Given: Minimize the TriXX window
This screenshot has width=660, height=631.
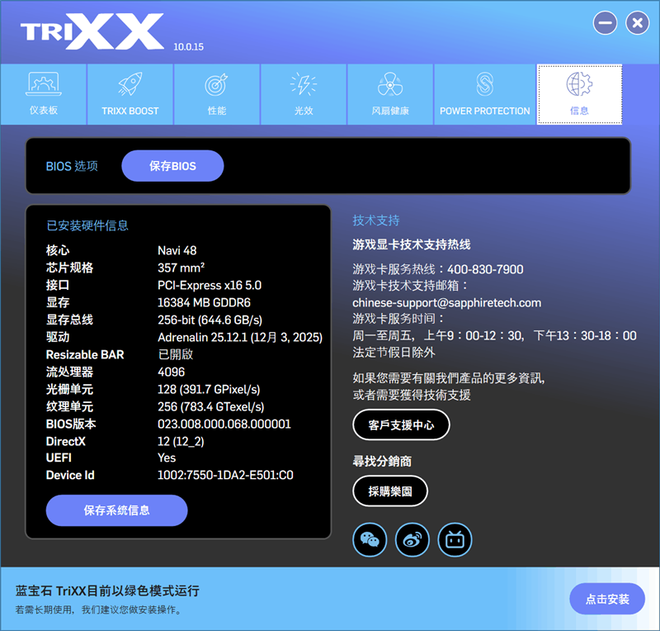Looking at the screenshot, I should coord(605,23).
